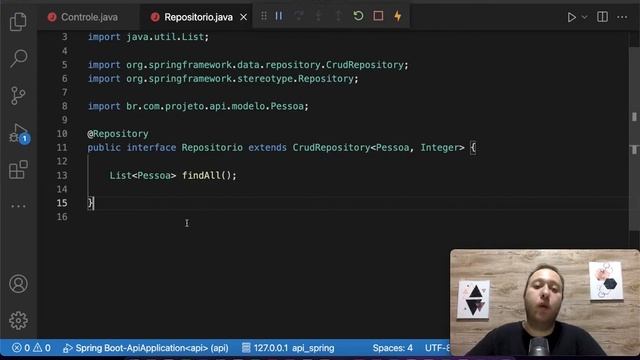The height and width of the screenshot is (360, 640).
Task: Change indentation via Spaces: 4
Action: 393,348
